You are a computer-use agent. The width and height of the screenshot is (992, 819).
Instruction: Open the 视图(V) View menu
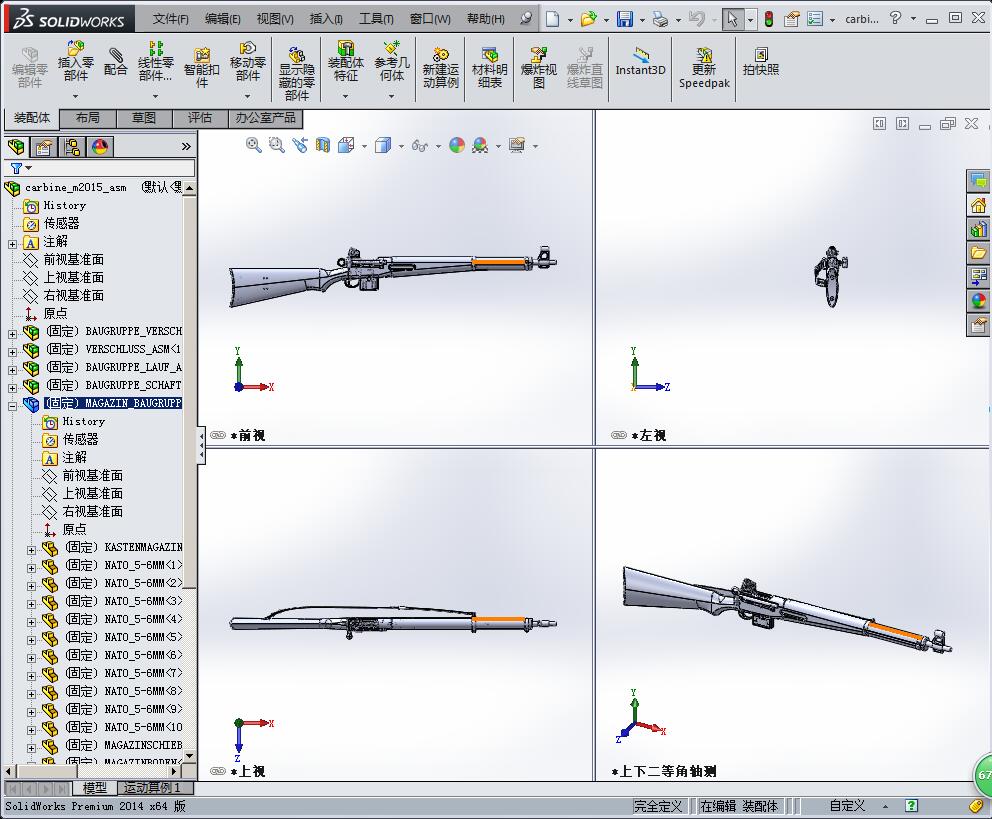[x=275, y=19]
